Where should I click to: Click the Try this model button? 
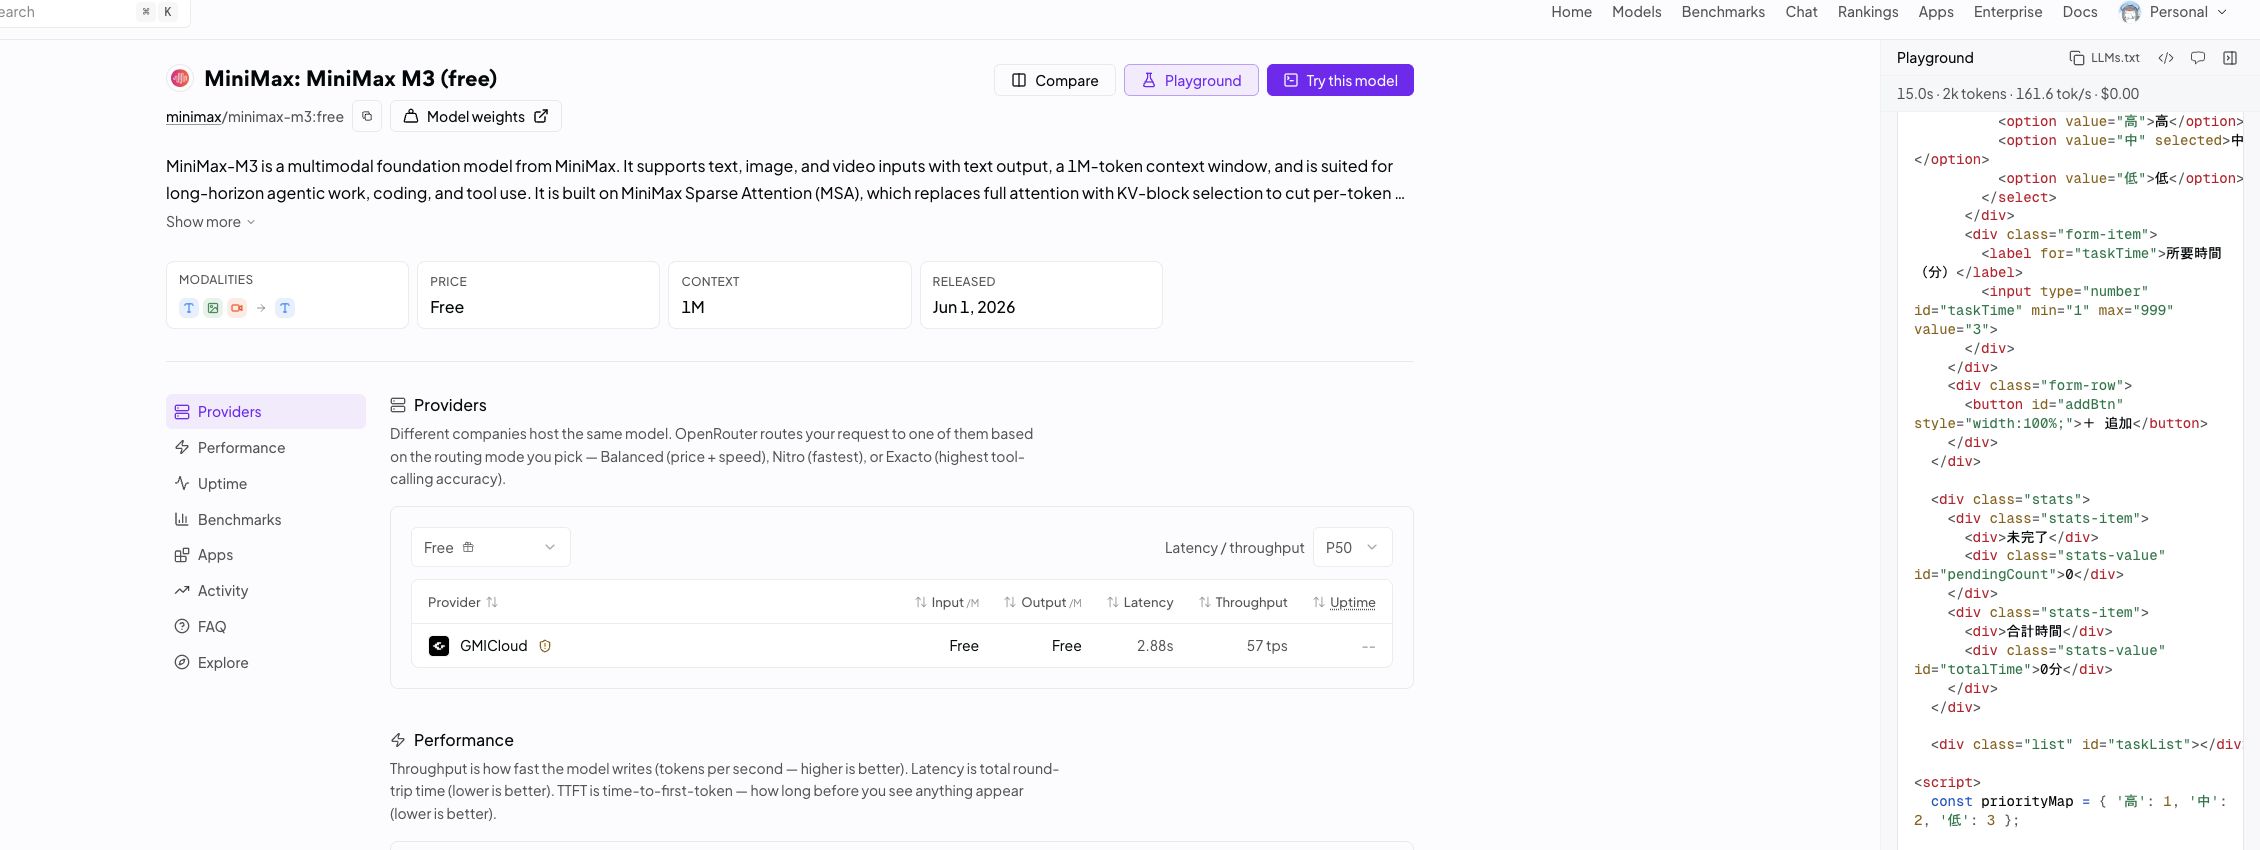[1340, 80]
